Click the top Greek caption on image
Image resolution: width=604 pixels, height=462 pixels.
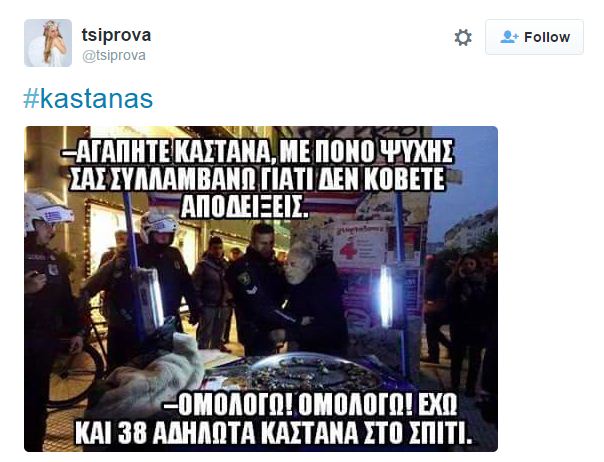(258, 179)
